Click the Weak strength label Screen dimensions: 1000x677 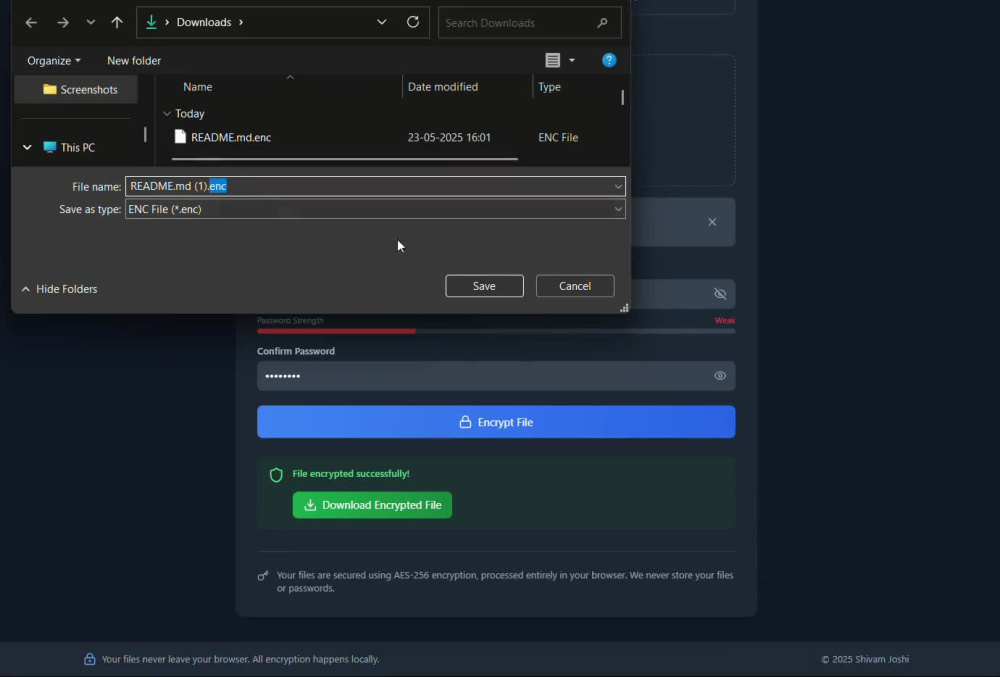pos(724,321)
